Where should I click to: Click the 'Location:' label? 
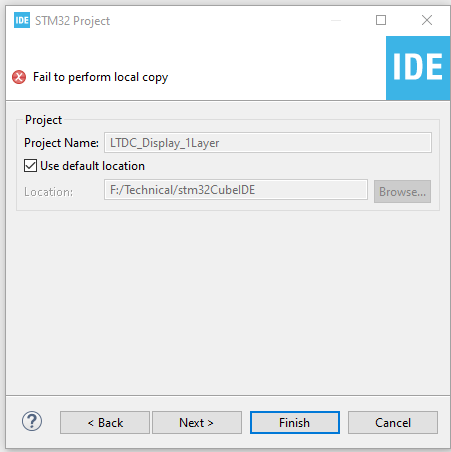[48, 192]
